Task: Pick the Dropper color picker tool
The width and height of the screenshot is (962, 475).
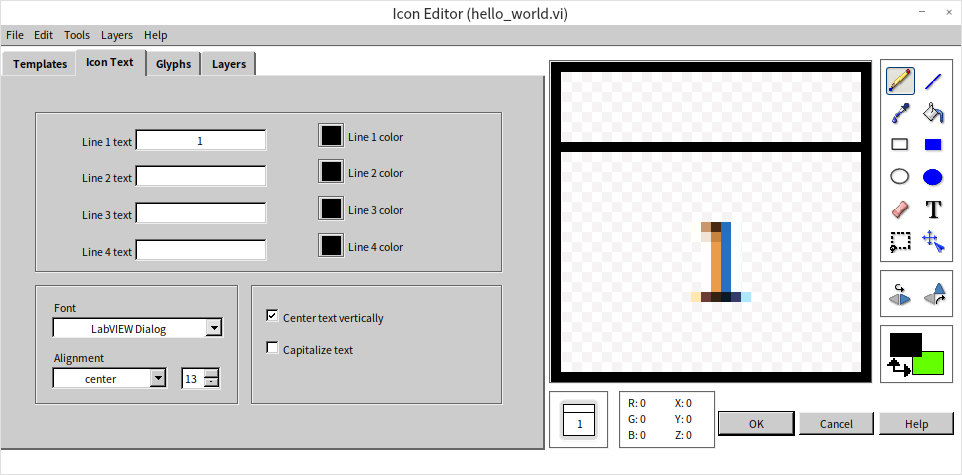Action: click(899, 112)
